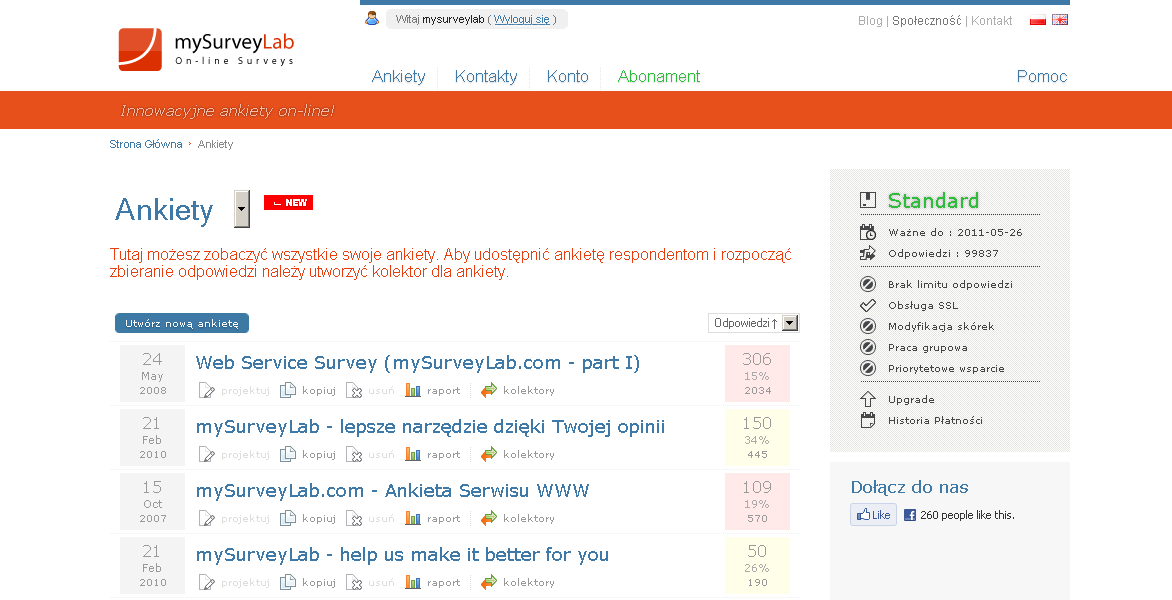Click kolektory icon for help us make it better
Image resolution: width=1172 pixels, height=600 pixels.
489,583
